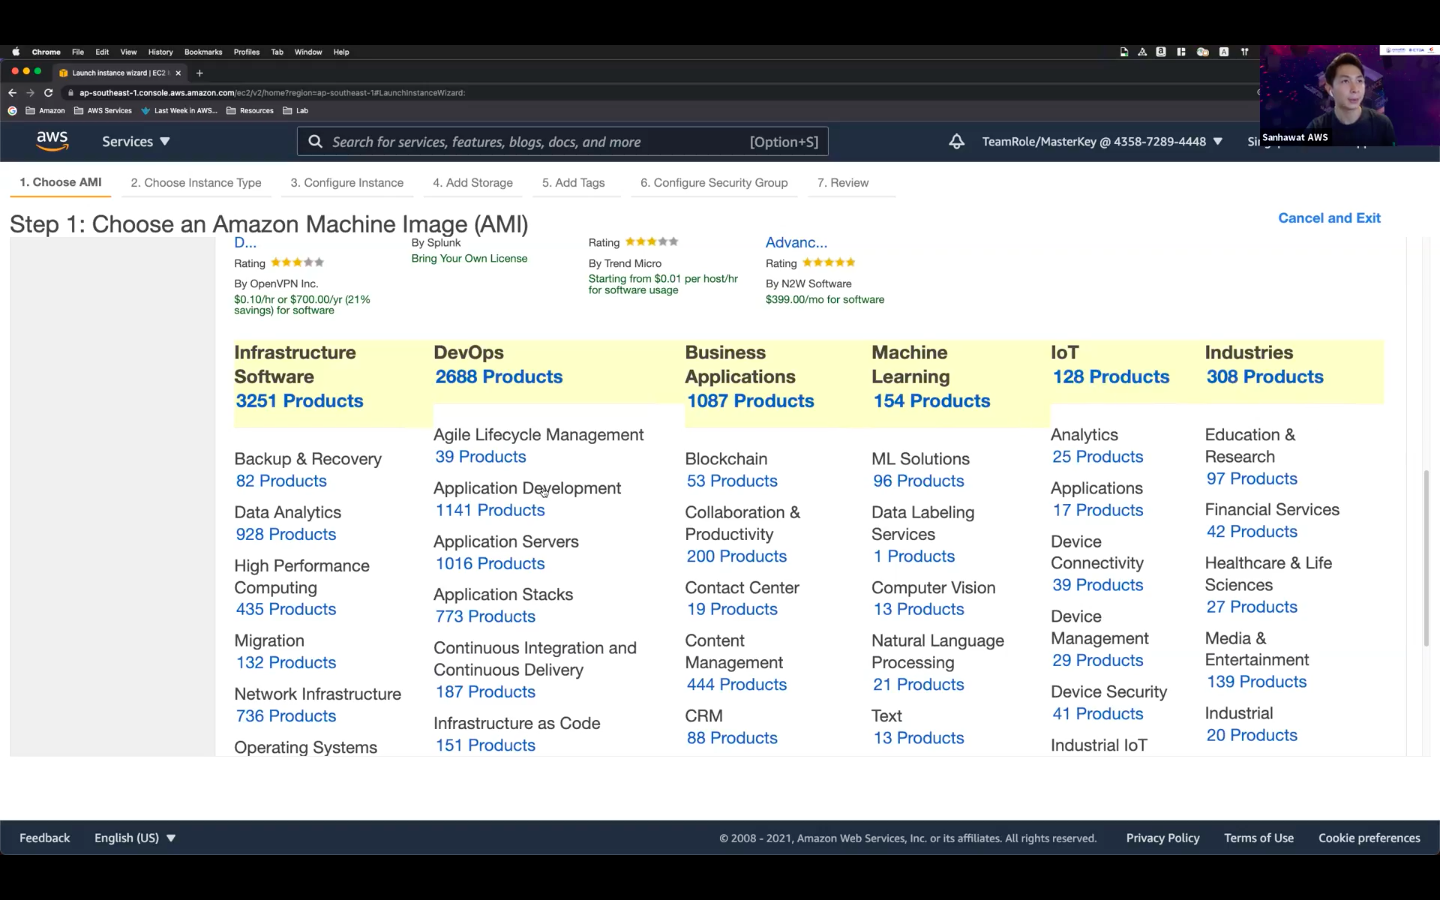Image resolution: width=1440 pixels, height=900 pixels.
Task: Click Cancel and Exit link
Action: tap(1329, 218)
